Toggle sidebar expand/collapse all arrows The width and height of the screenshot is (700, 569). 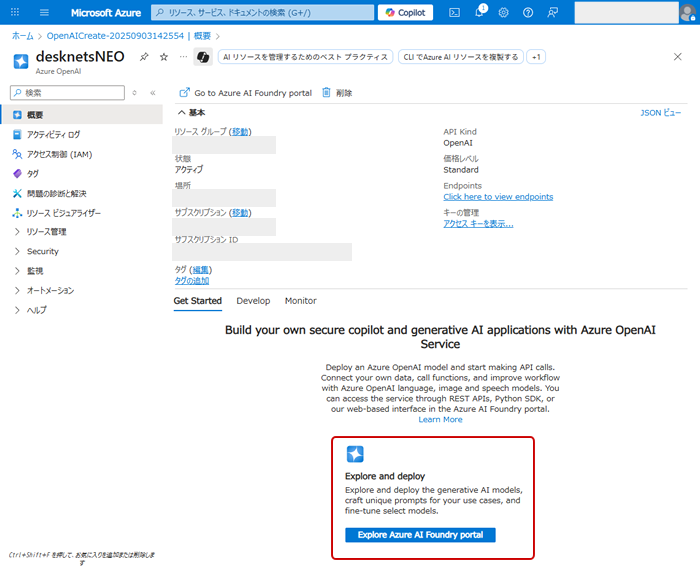(134, 93)
